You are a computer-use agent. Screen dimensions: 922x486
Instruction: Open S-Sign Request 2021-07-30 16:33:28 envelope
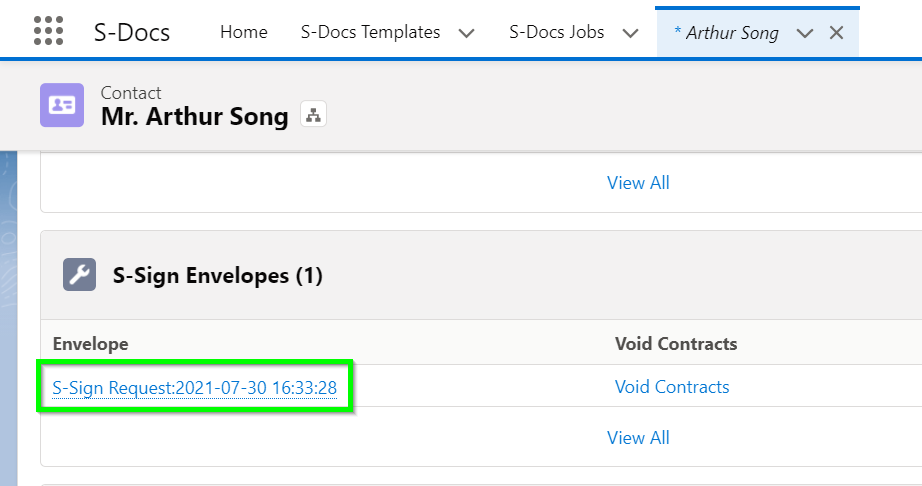(195, 388)
